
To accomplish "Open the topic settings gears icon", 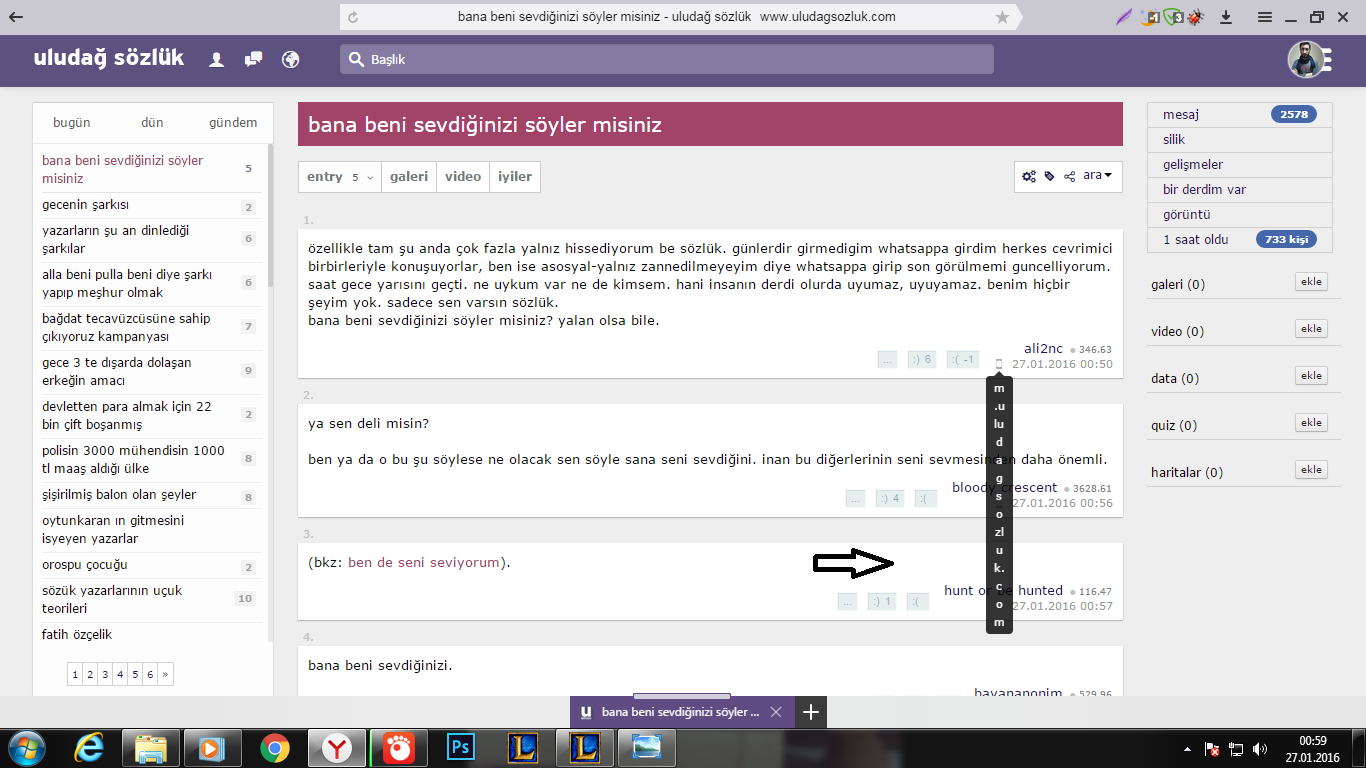I will (1029, 176).
